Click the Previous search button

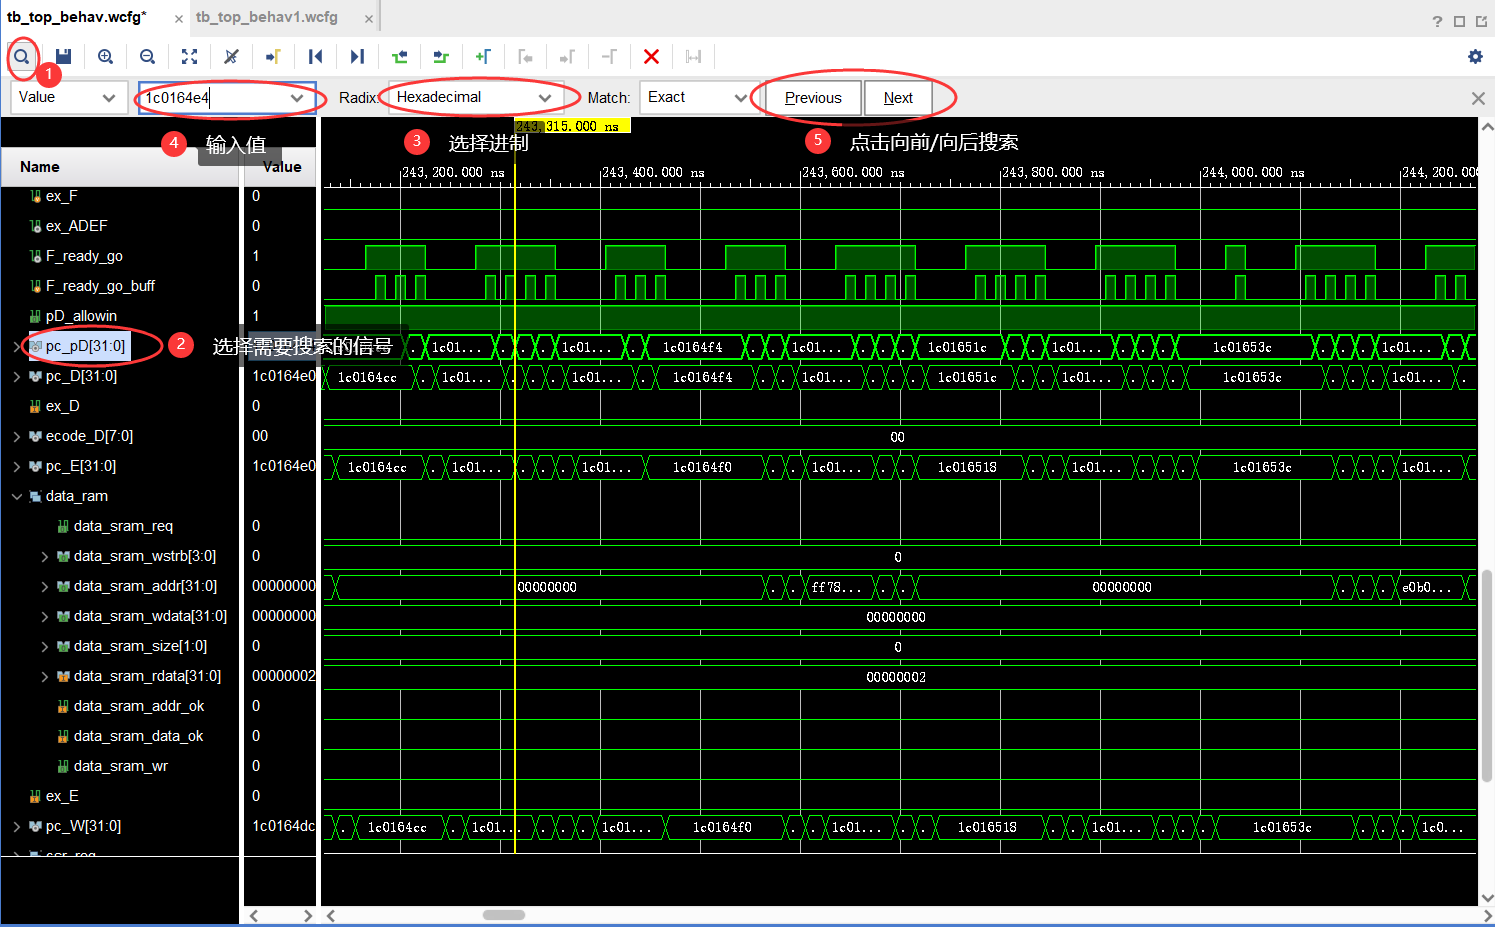pyautogui.click(x=813, y=98)
